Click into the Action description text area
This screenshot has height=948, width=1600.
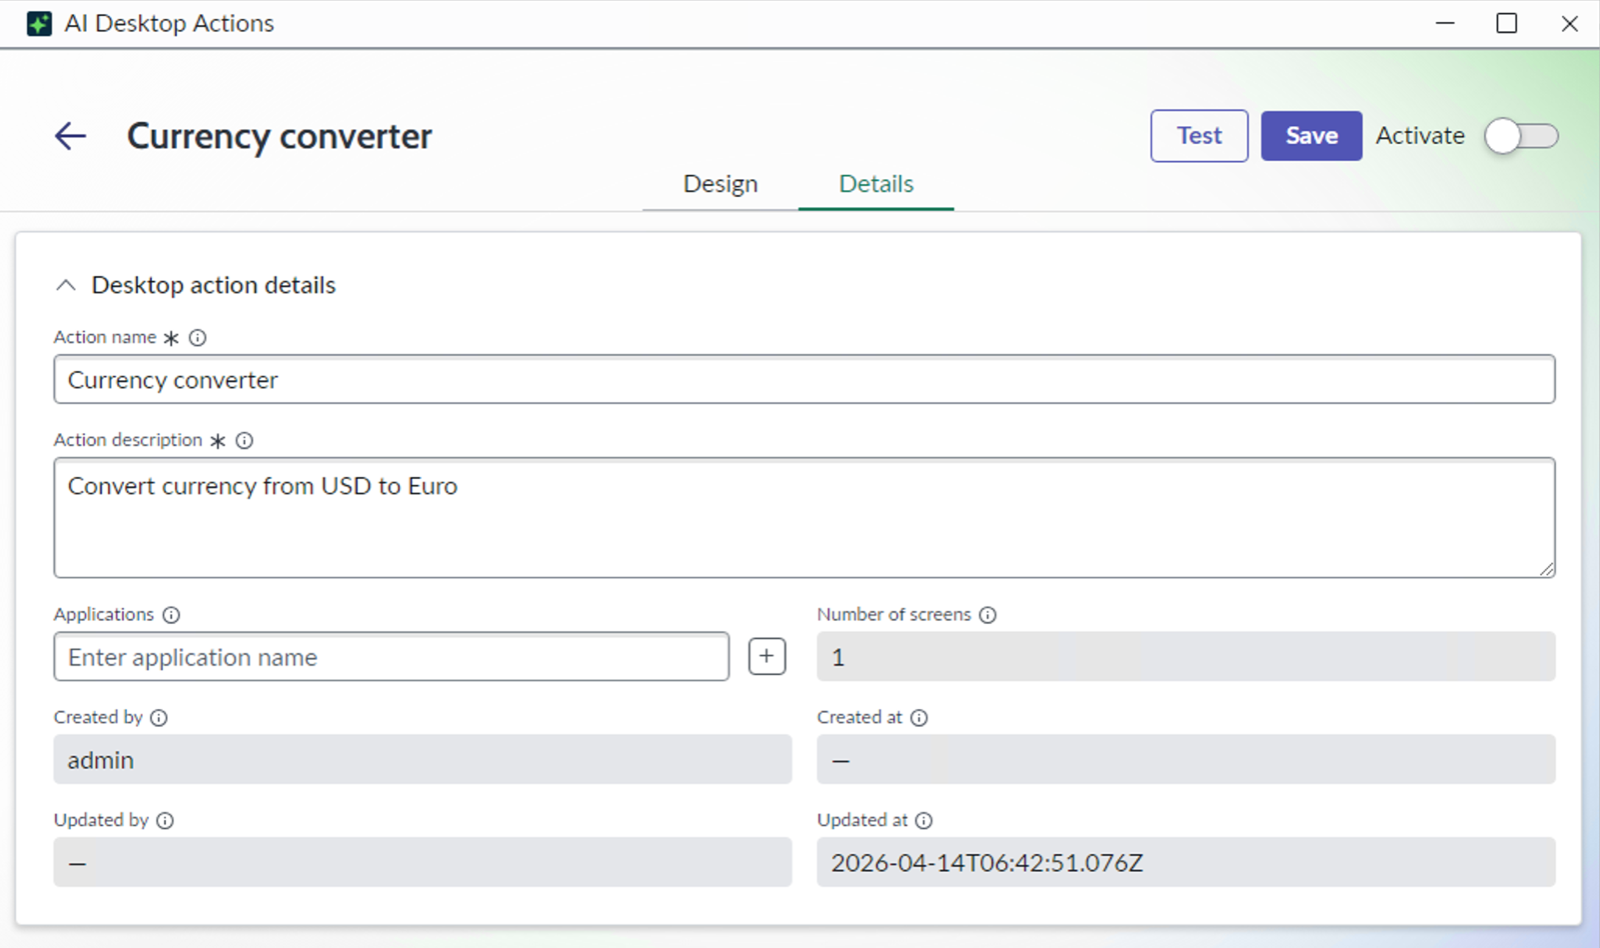pos(804,518)
